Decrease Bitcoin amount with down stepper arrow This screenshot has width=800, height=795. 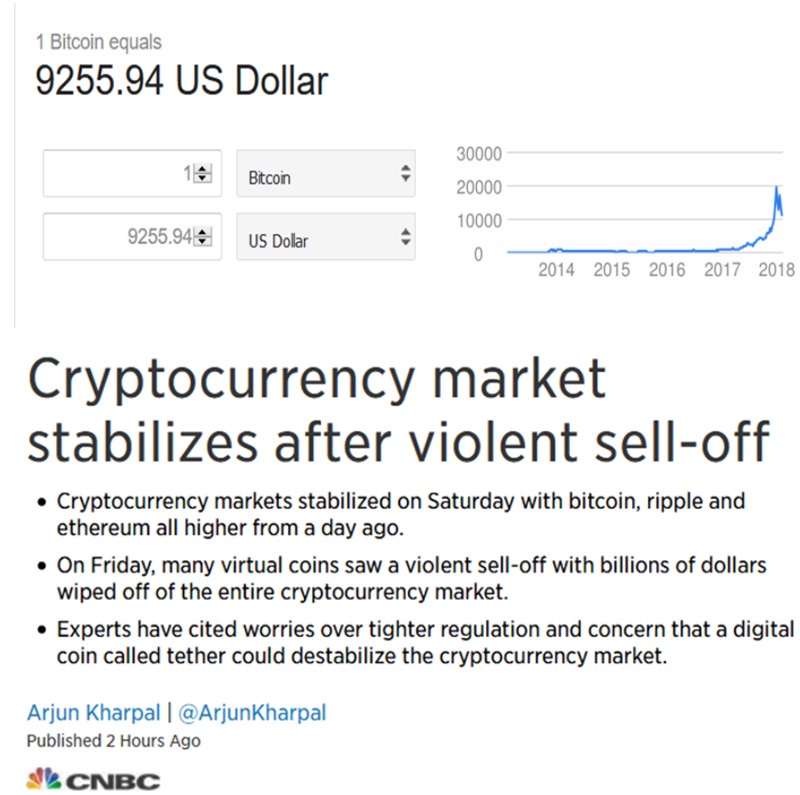pyautogui.click(x=203, y=178)
